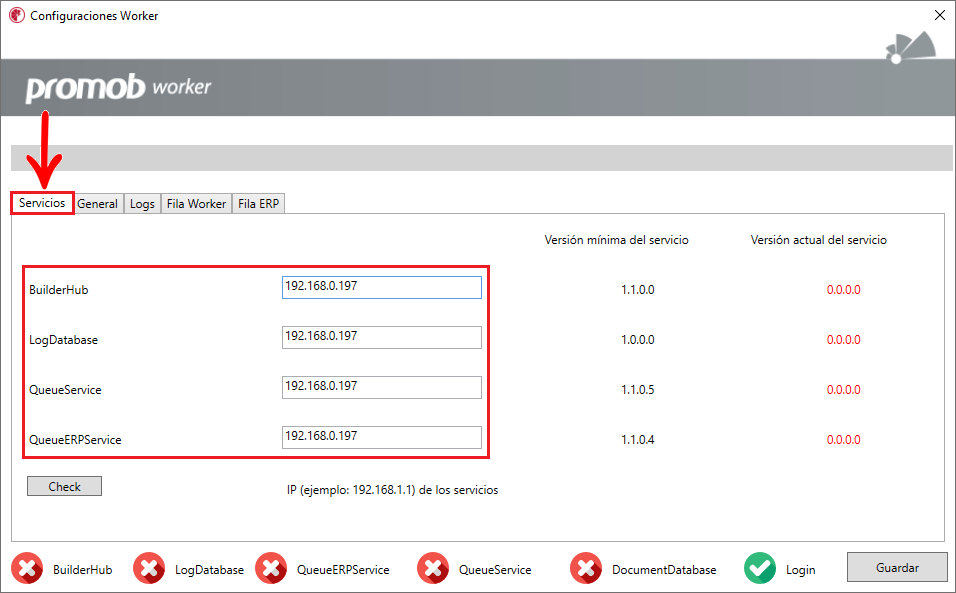Save settings with the Guardar button
The image size is (956, 593).
(897, 567)
